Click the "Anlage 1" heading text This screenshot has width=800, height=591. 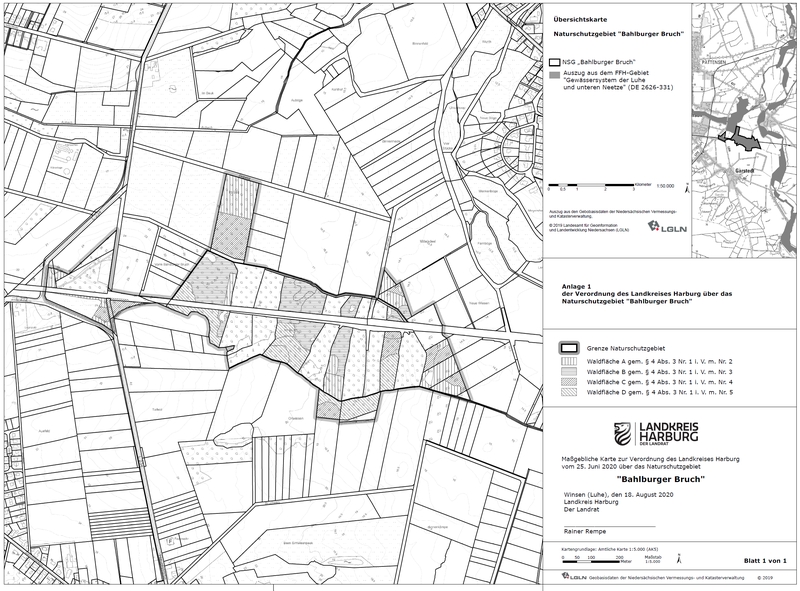click(563, 284)
